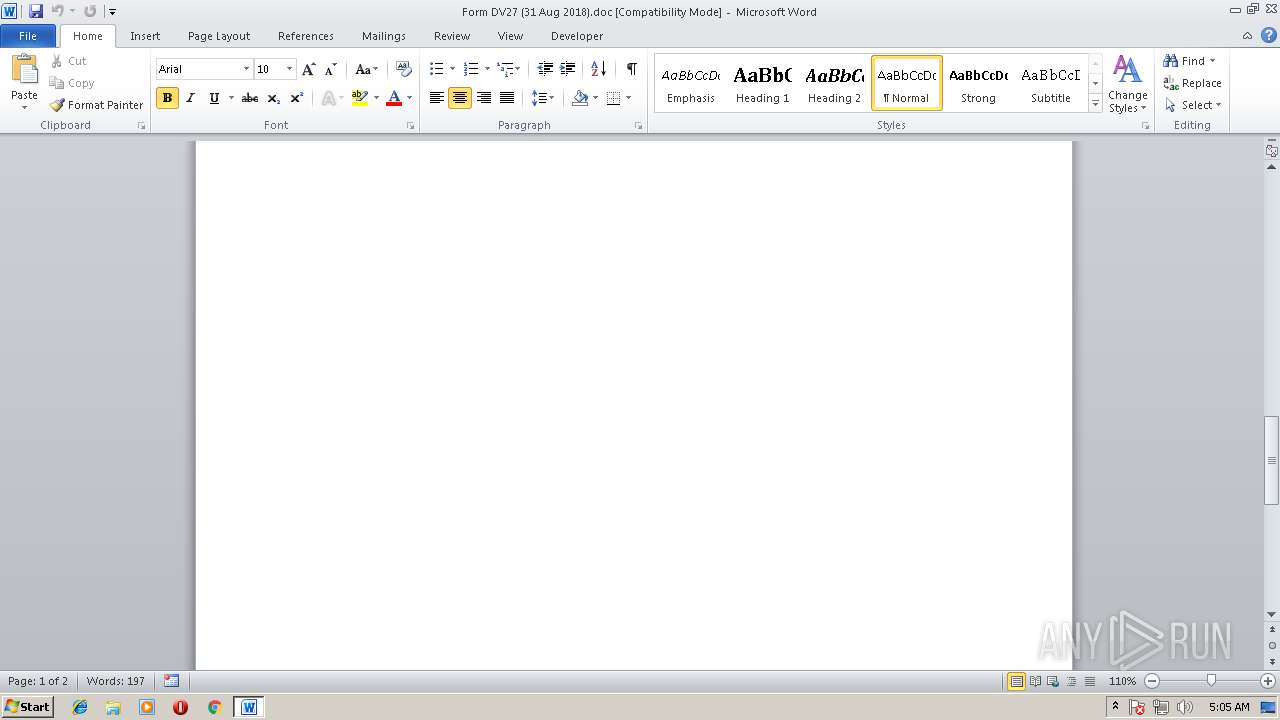Viewport: 1280px width, 720px height.
Task: Open the Arial font name dropdown
Action: [x=246, y=69]
